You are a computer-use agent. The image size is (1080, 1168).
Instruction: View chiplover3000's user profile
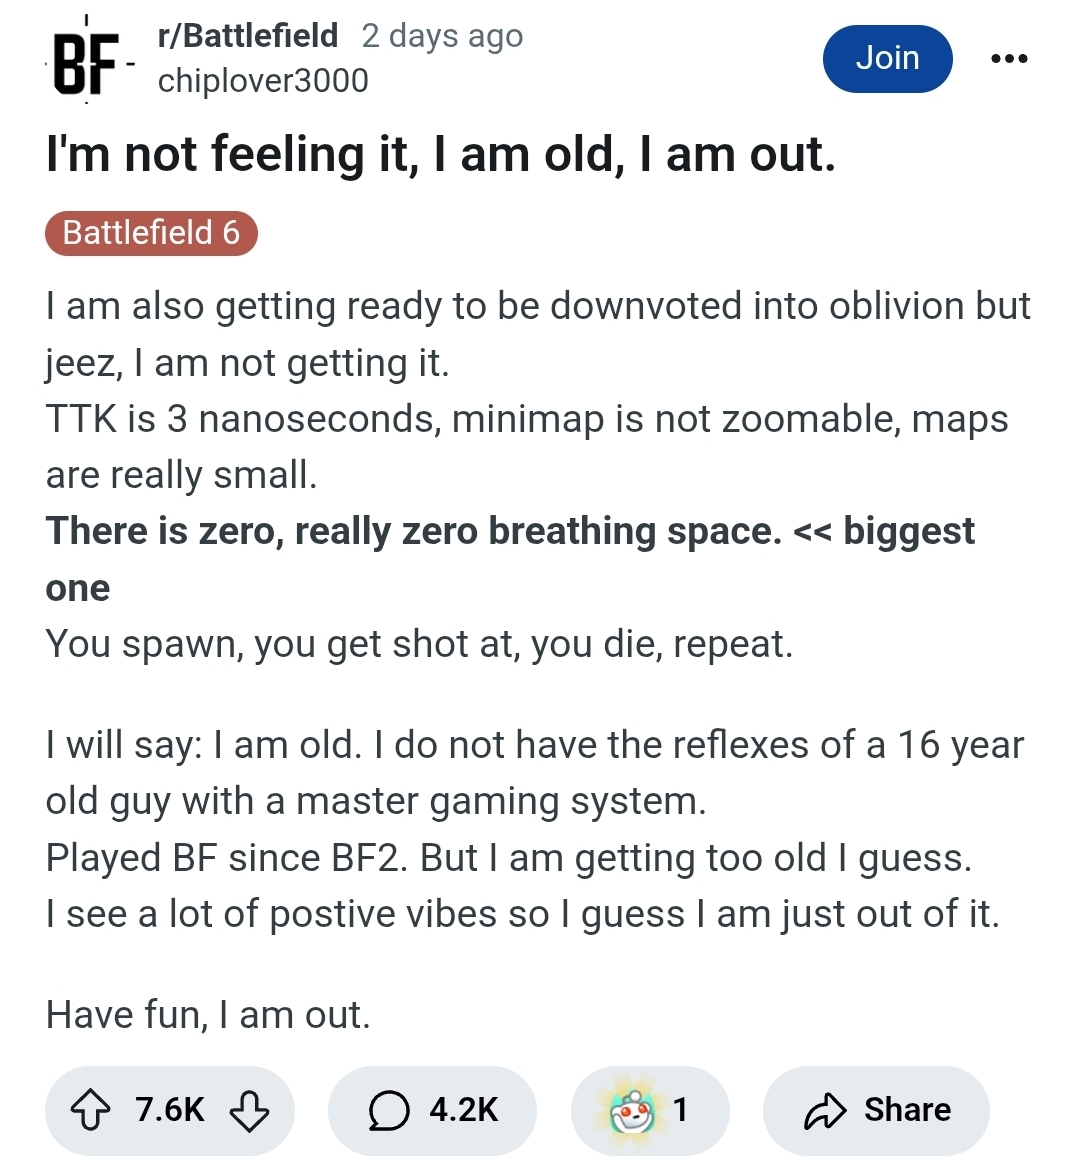pos(264,80)
